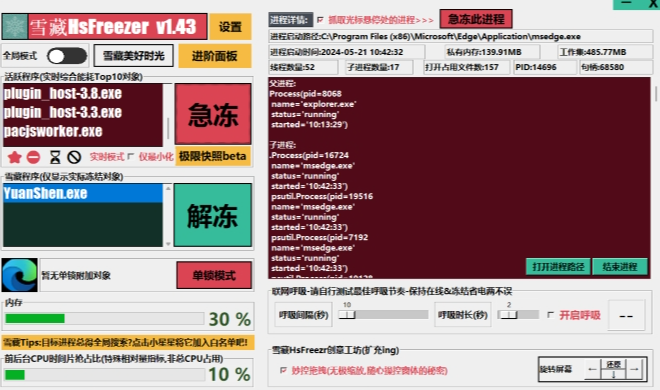This screenshot has height=390, width=660.
Task: Click explorer.exe parent process text
Action: tap(314, 104)
